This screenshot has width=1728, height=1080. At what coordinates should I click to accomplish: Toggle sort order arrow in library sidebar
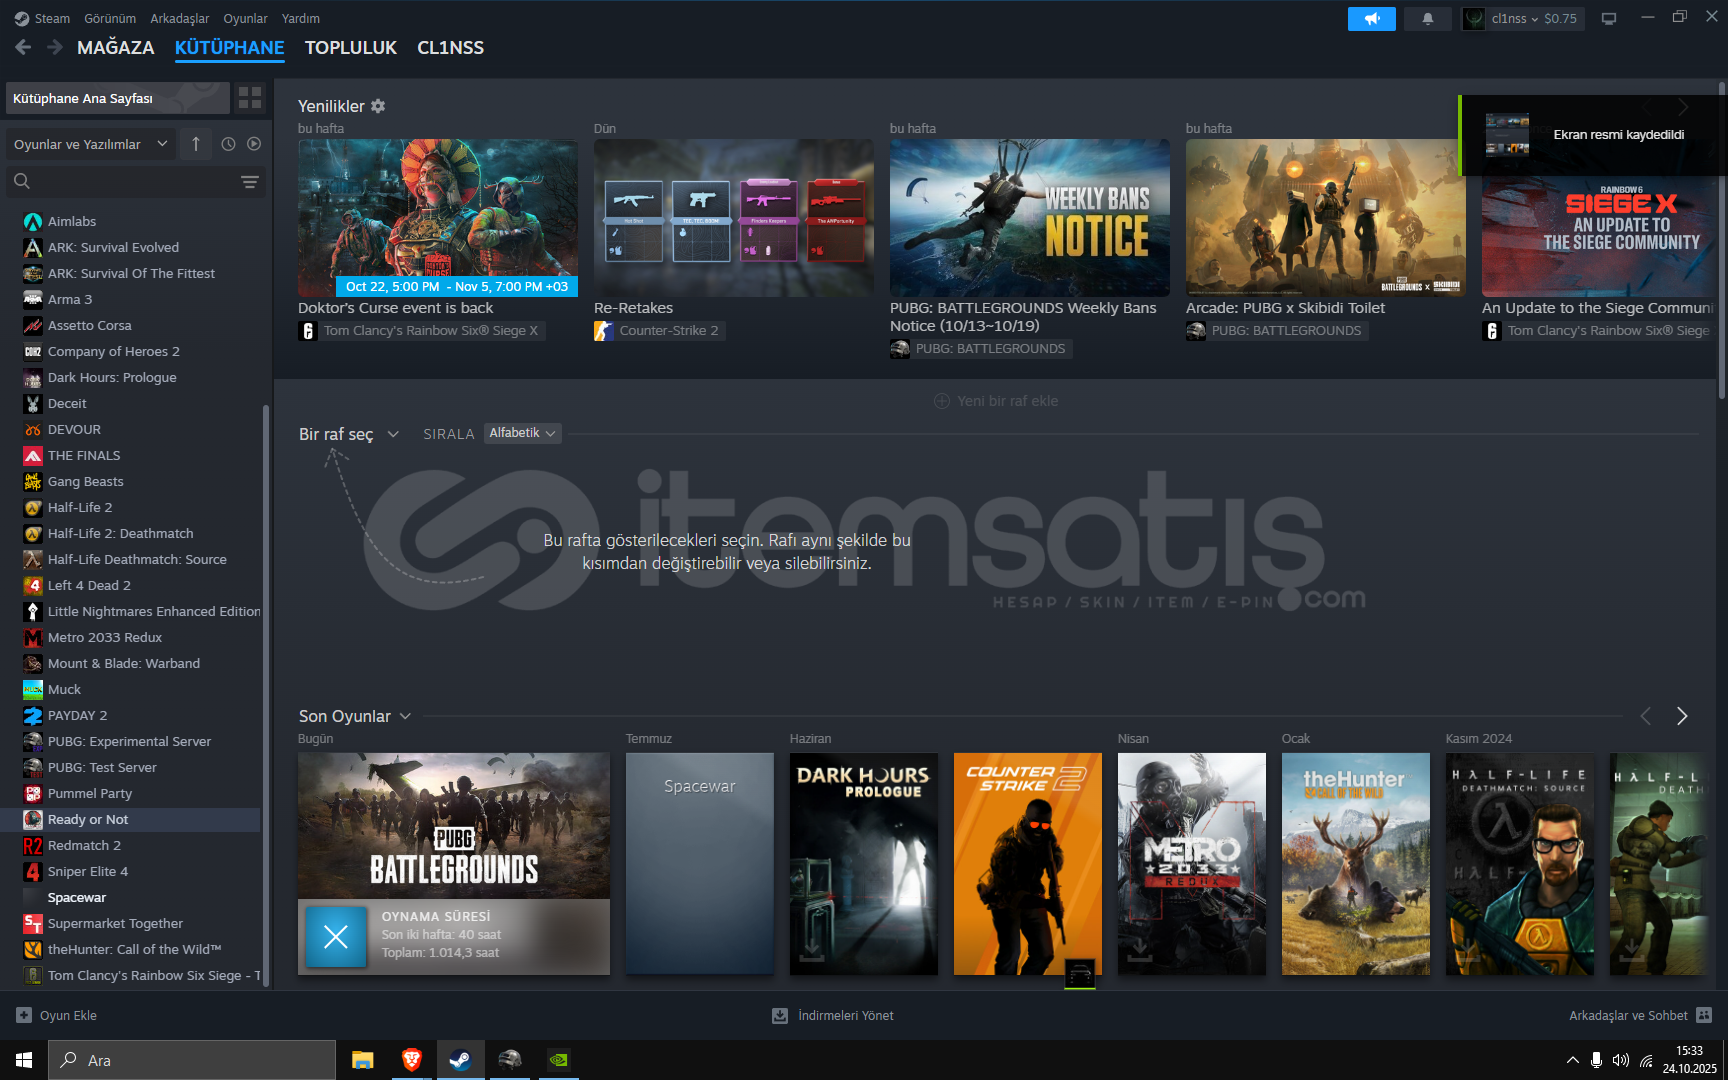(x=196, y=144)
